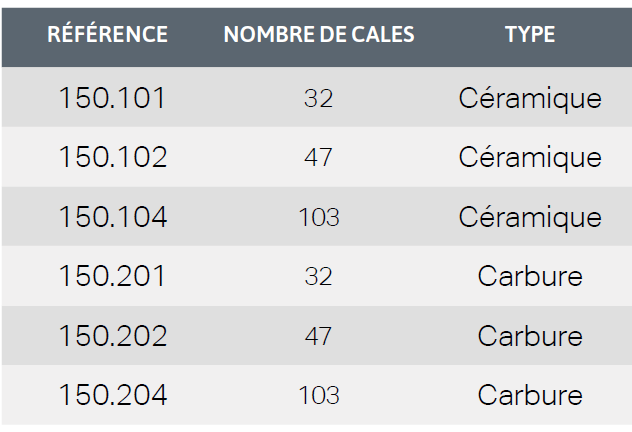Select reference 150.204 cell
This screenshot has width=632, height=432.
pyautogui.click(x=113, y=395)
